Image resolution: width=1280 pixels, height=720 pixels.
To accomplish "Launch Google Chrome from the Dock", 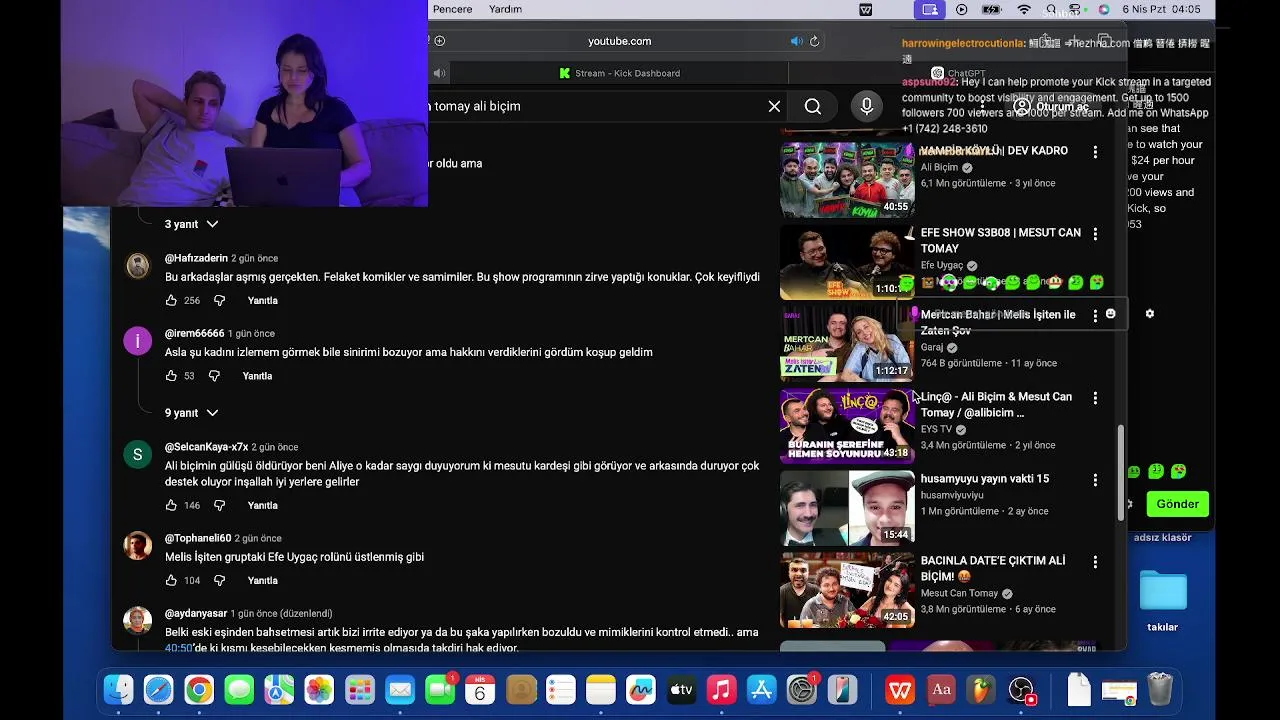I will point(199,689).
